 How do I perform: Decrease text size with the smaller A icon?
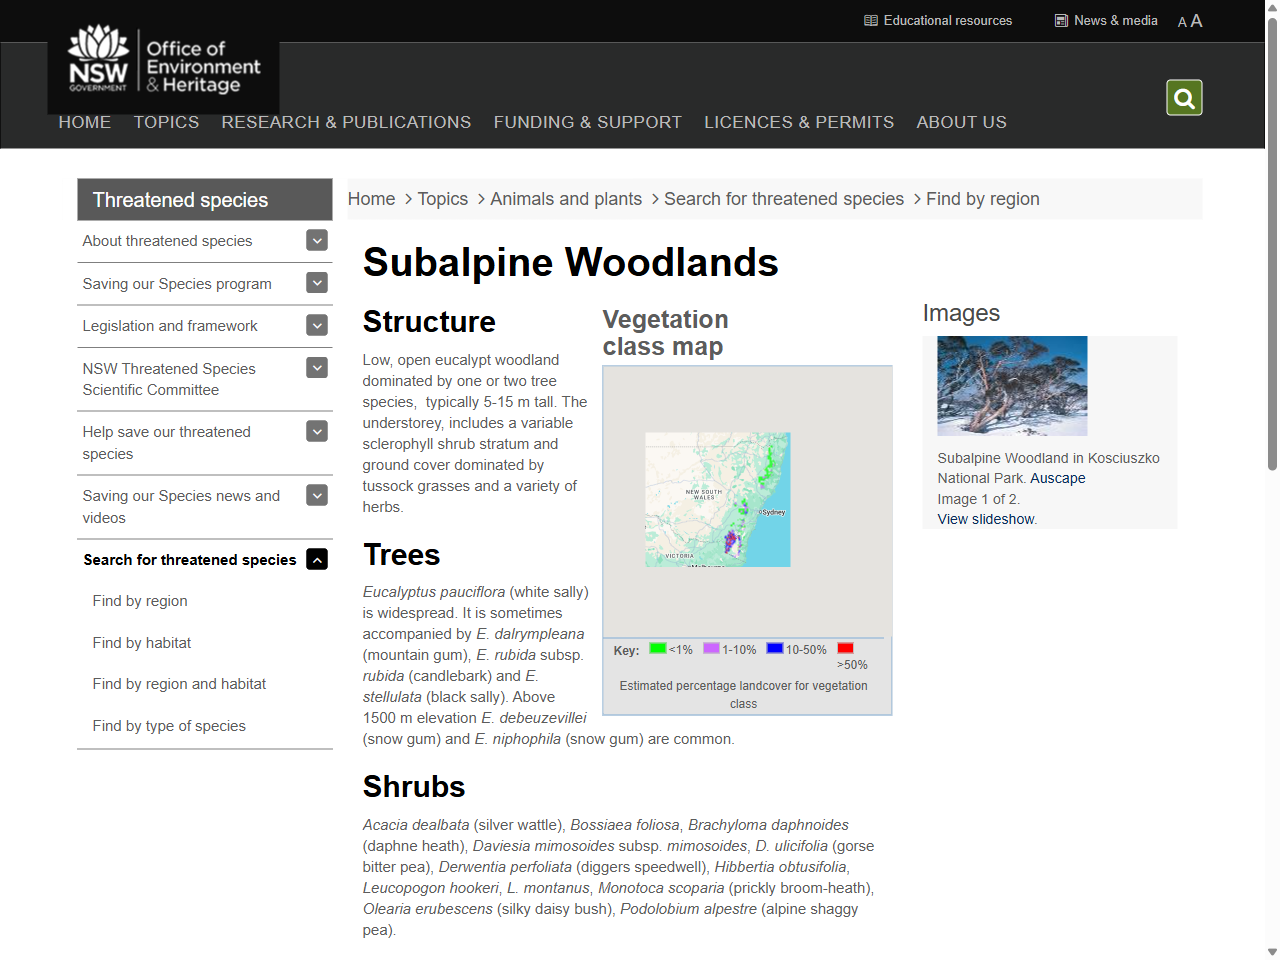point(1182,21)
